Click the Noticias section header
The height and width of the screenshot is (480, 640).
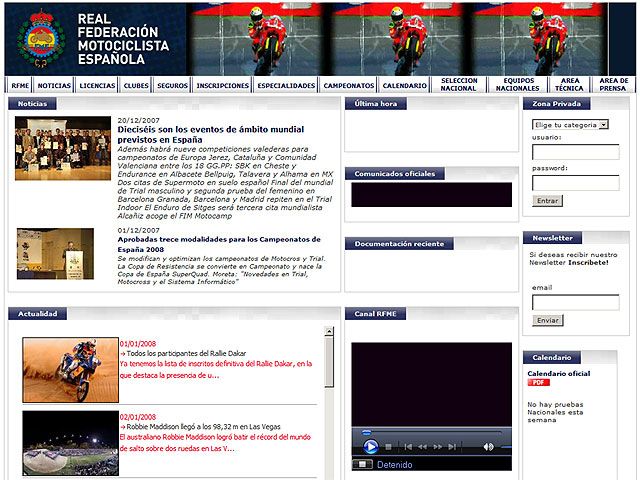pos(32,104)
